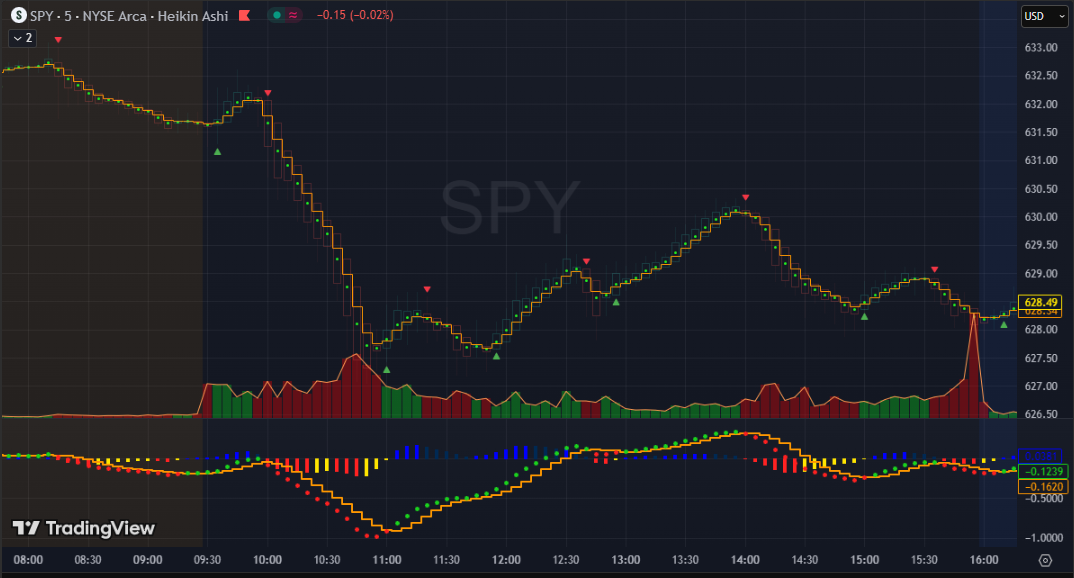
Task: Click the 12:00 label on time axis
Action: (x=506, y=560)
